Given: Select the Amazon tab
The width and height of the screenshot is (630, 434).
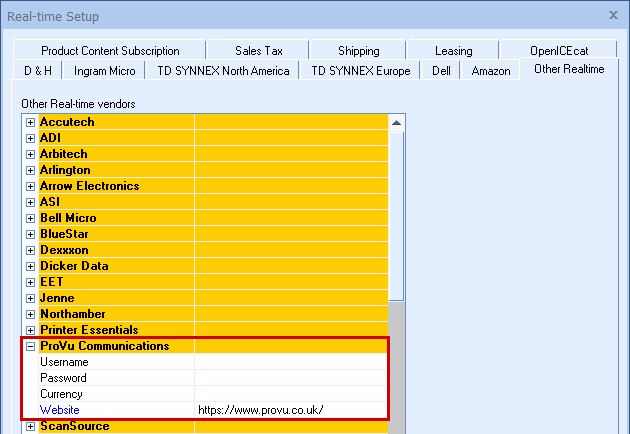Looking at the screenshot, I should click(491, 71).
